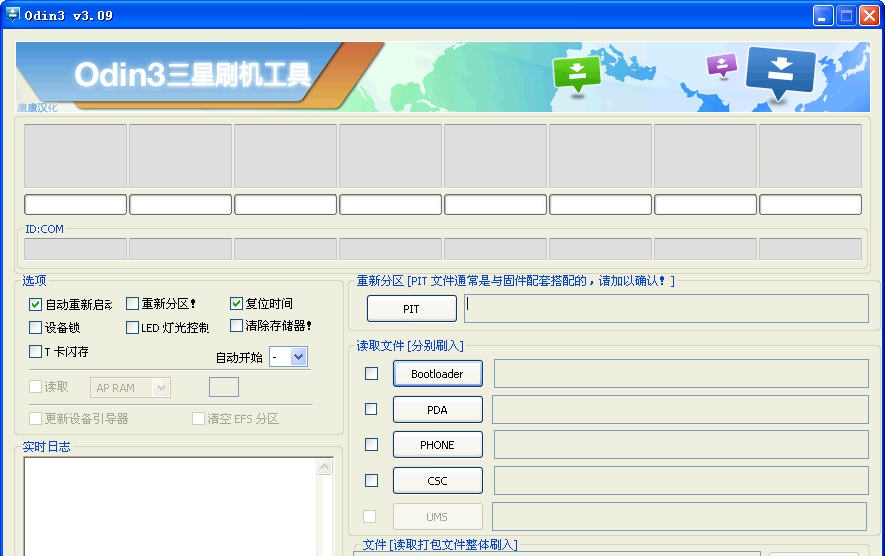The height and width of the screenshot is (556, 885).
Task: Click the PIT button
Action: (x=411, y=309)
